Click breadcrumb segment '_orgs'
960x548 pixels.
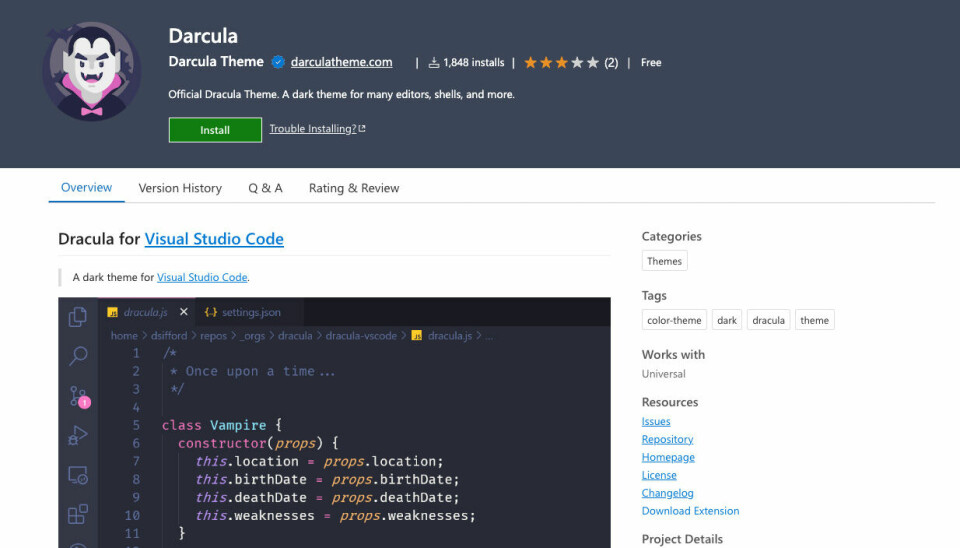252,336
